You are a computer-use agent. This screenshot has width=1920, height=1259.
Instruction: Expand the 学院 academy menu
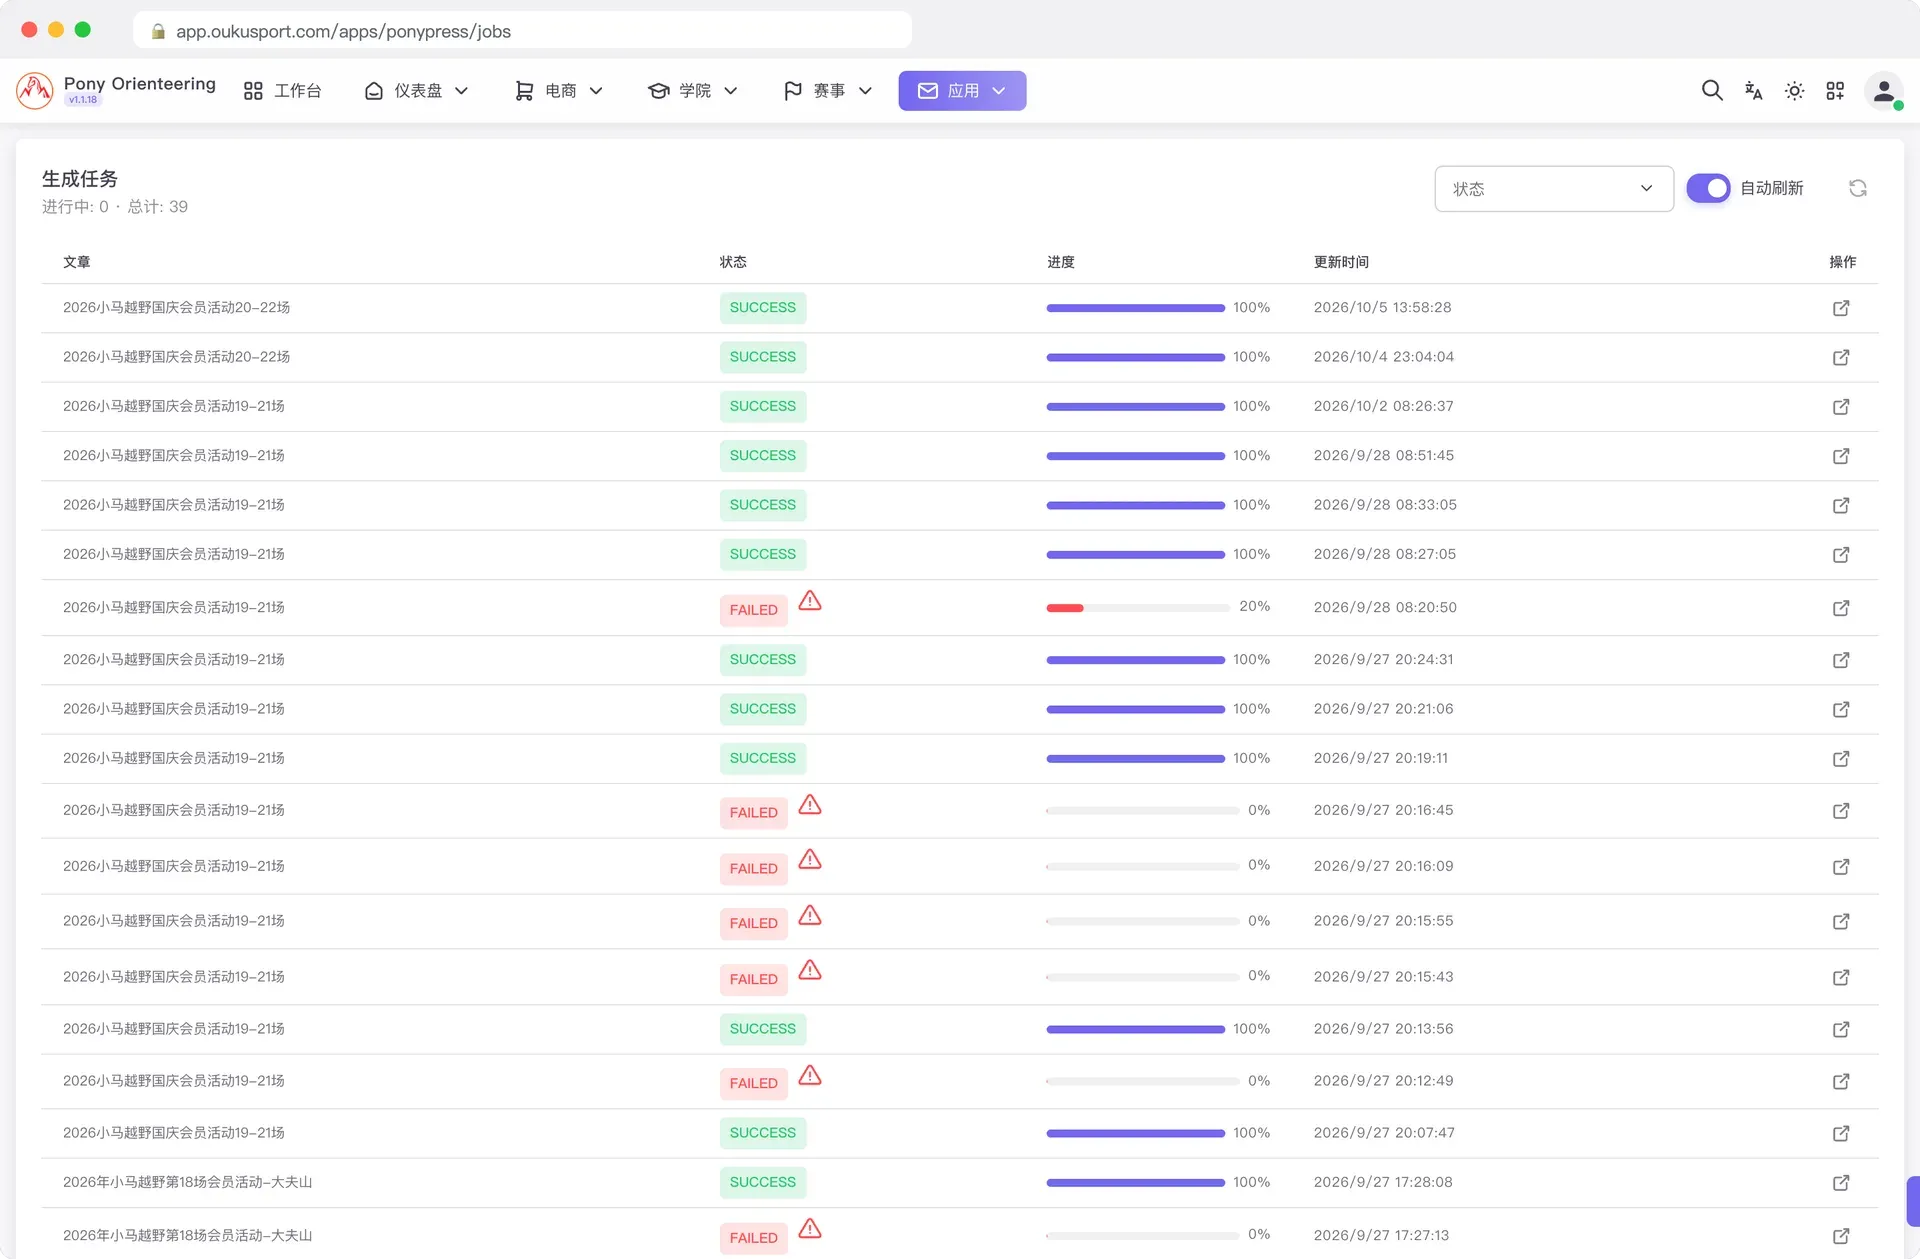point(692,91)
